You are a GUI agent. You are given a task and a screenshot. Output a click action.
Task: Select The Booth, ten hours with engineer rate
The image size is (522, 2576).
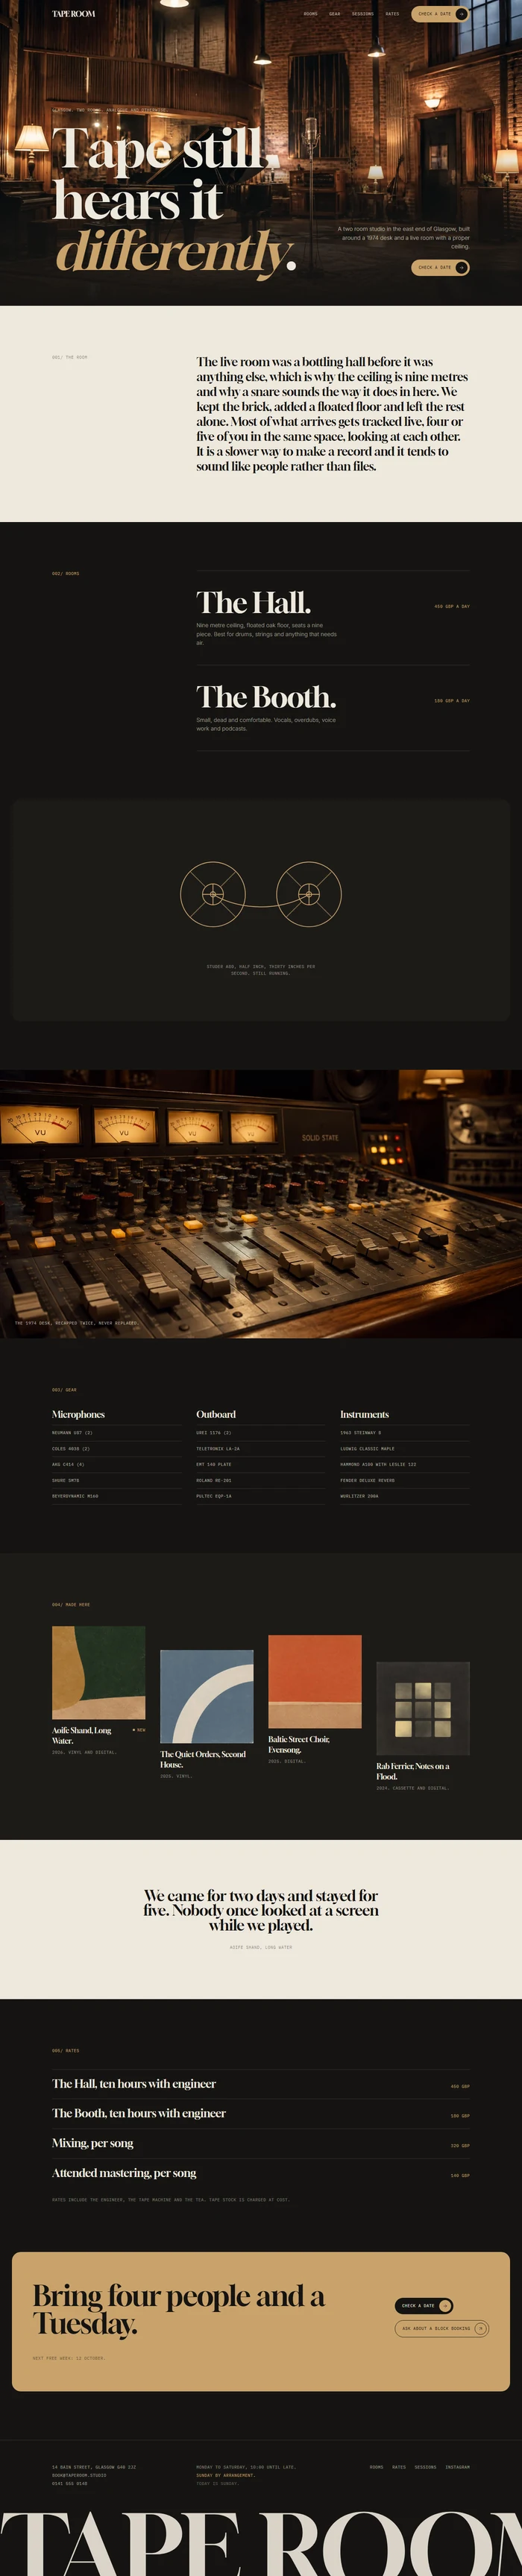(261, 2113)
